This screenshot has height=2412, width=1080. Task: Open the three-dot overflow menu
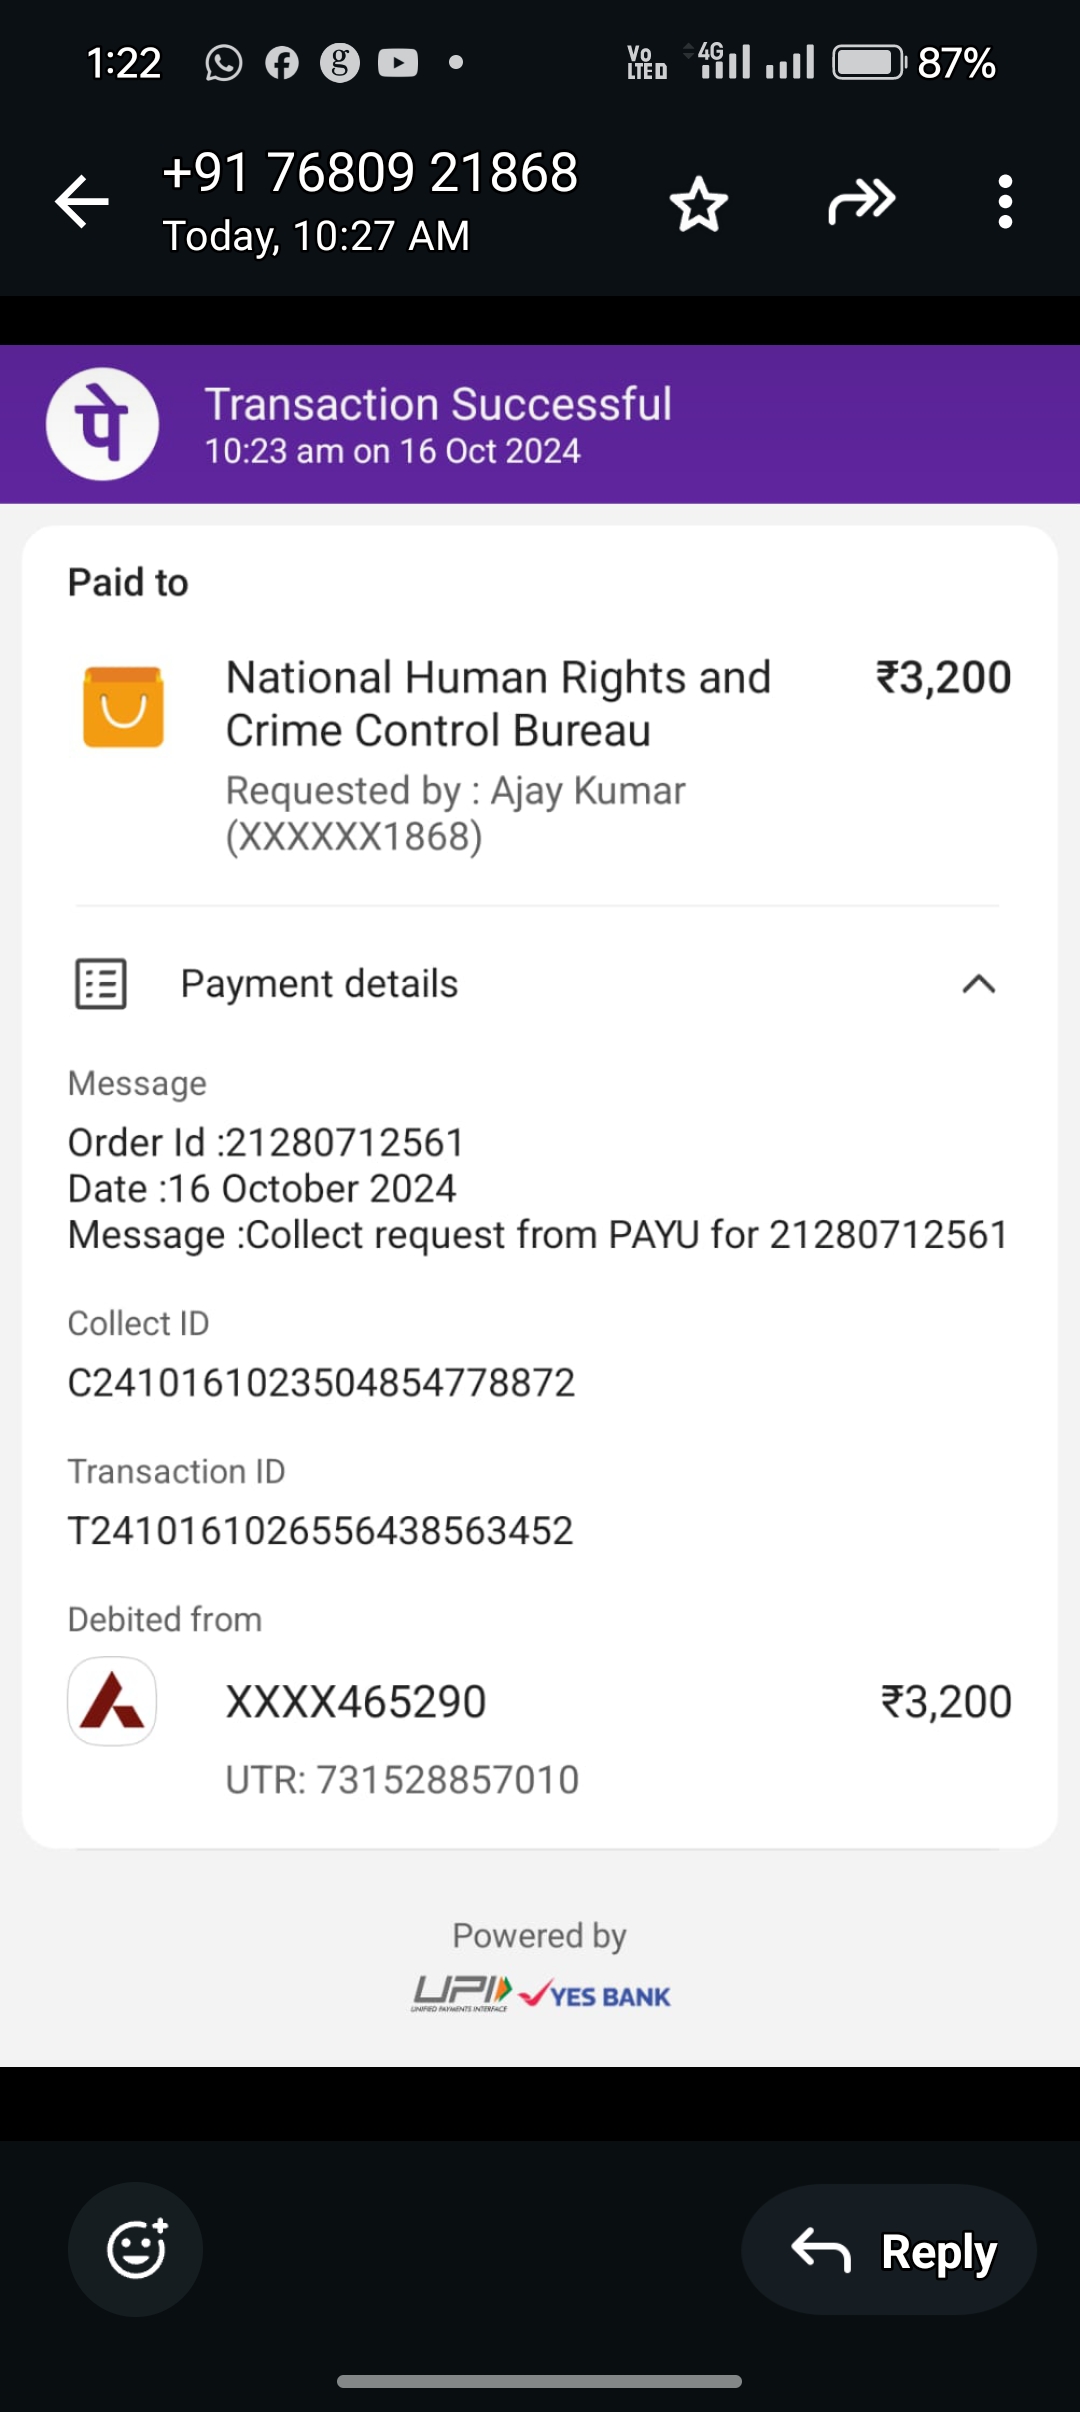tap(1005, 202)
